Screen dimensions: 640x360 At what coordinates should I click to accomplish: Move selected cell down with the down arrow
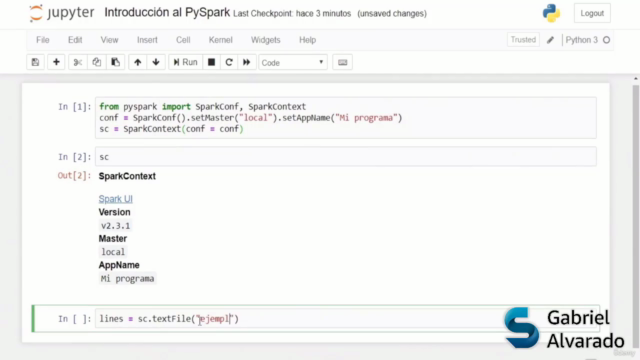click(156, 62)
